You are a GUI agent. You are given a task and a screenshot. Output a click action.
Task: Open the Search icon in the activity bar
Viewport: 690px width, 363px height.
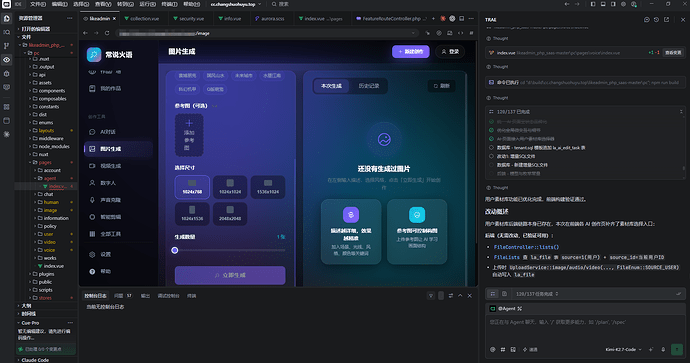[x=7, y=32]
